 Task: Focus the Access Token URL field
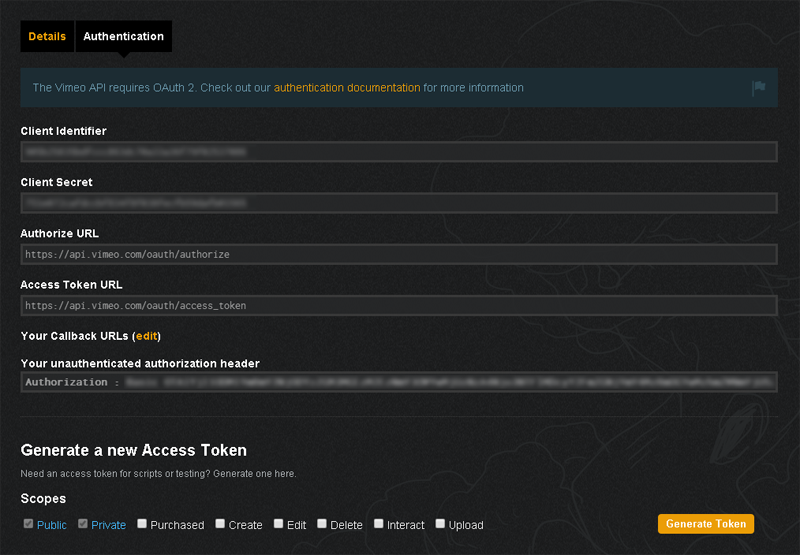click(x=398, y=305)
